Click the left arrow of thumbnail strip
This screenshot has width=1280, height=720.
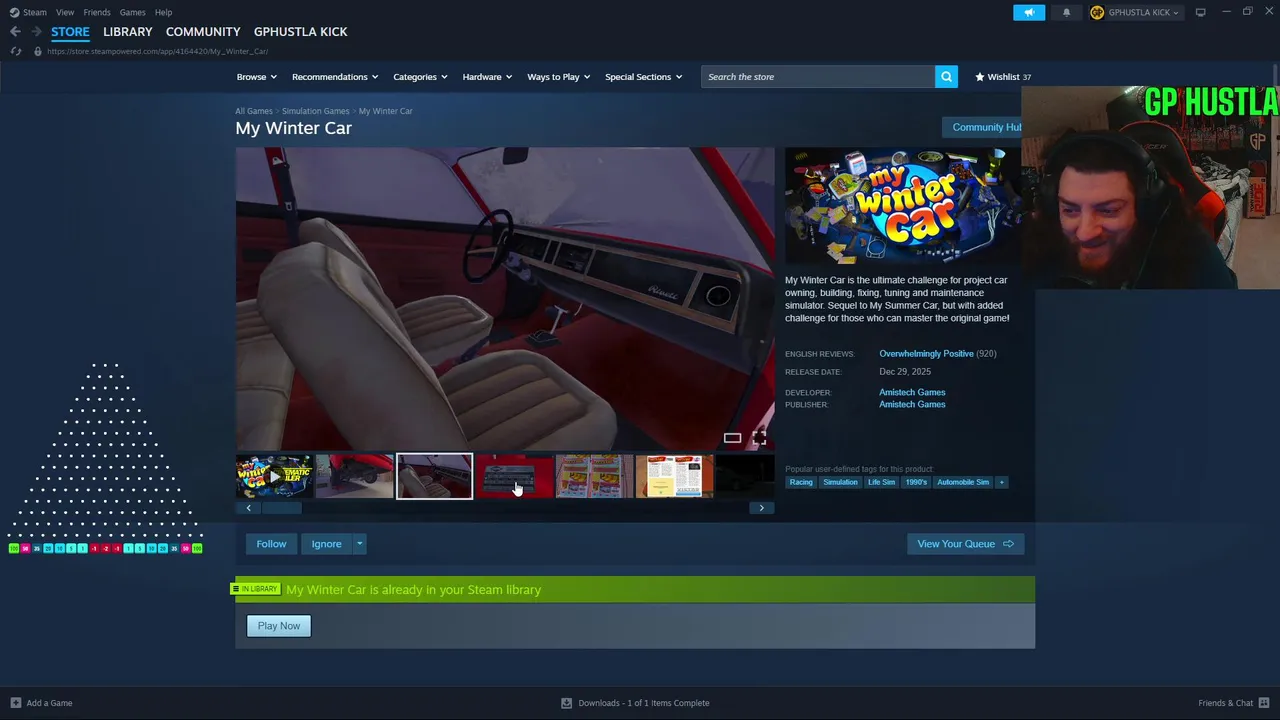[248, 508]
